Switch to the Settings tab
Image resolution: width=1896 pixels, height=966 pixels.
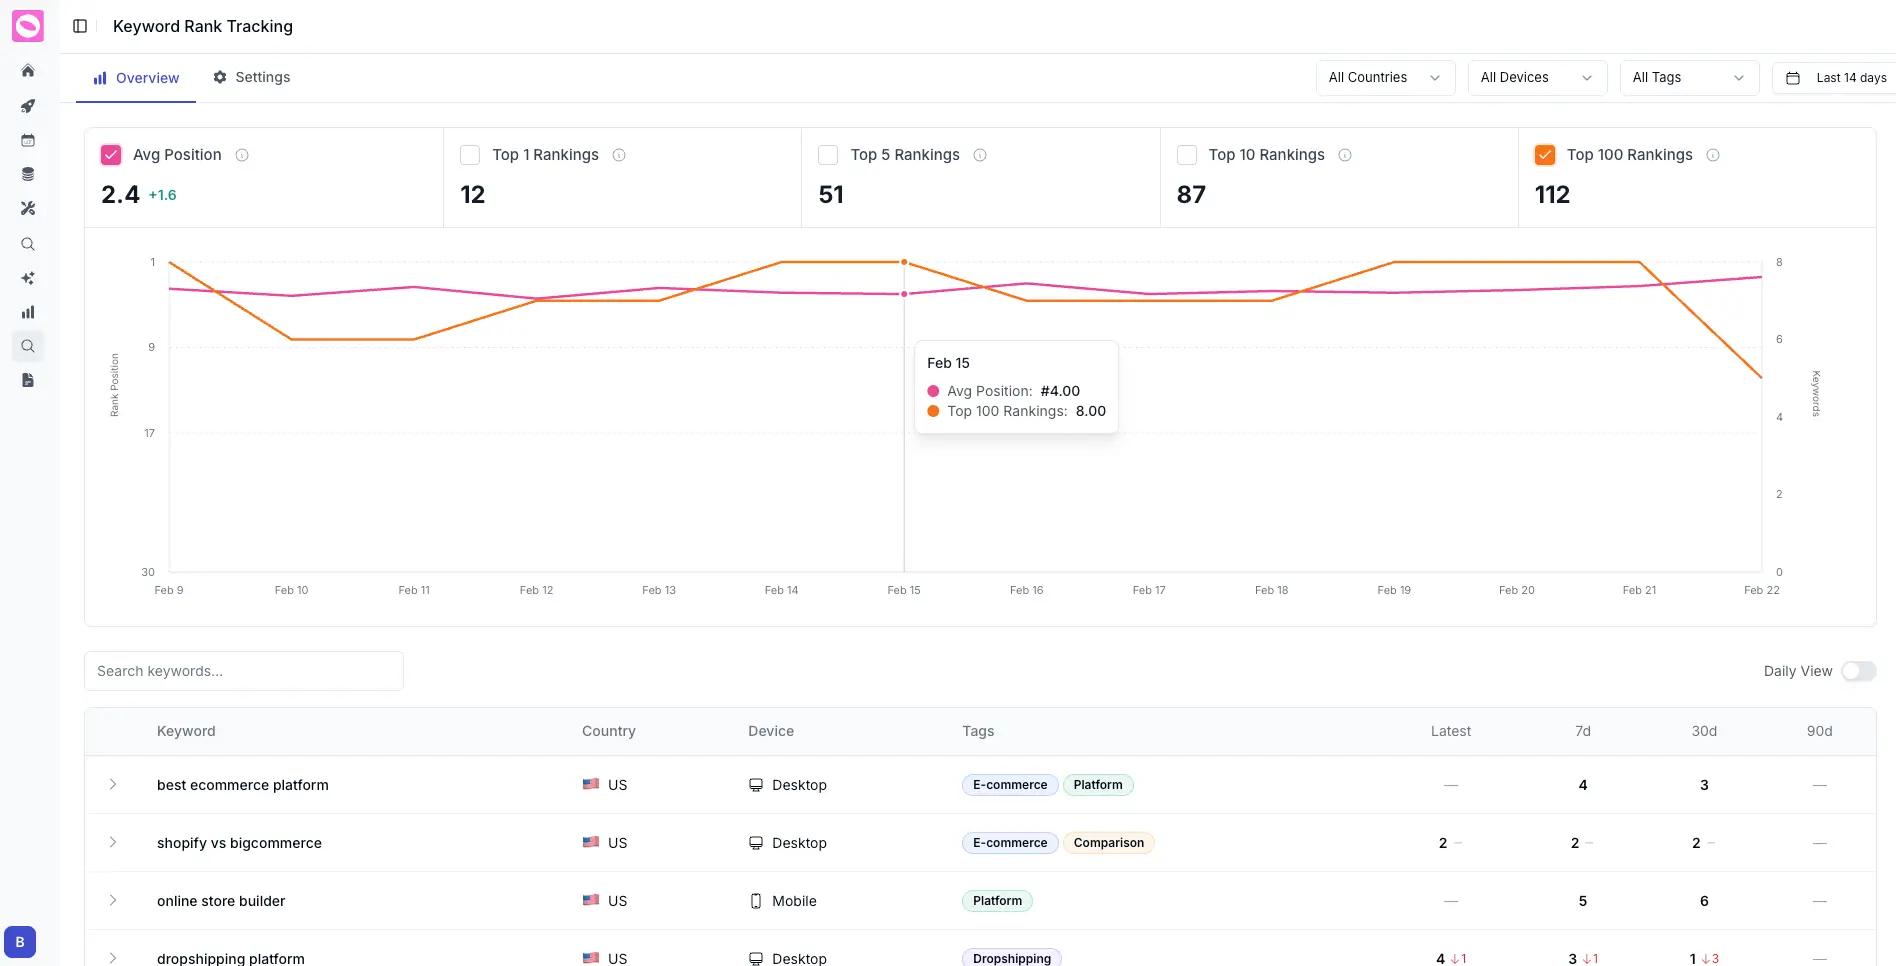pyautogui.click(x=251, y=77)
